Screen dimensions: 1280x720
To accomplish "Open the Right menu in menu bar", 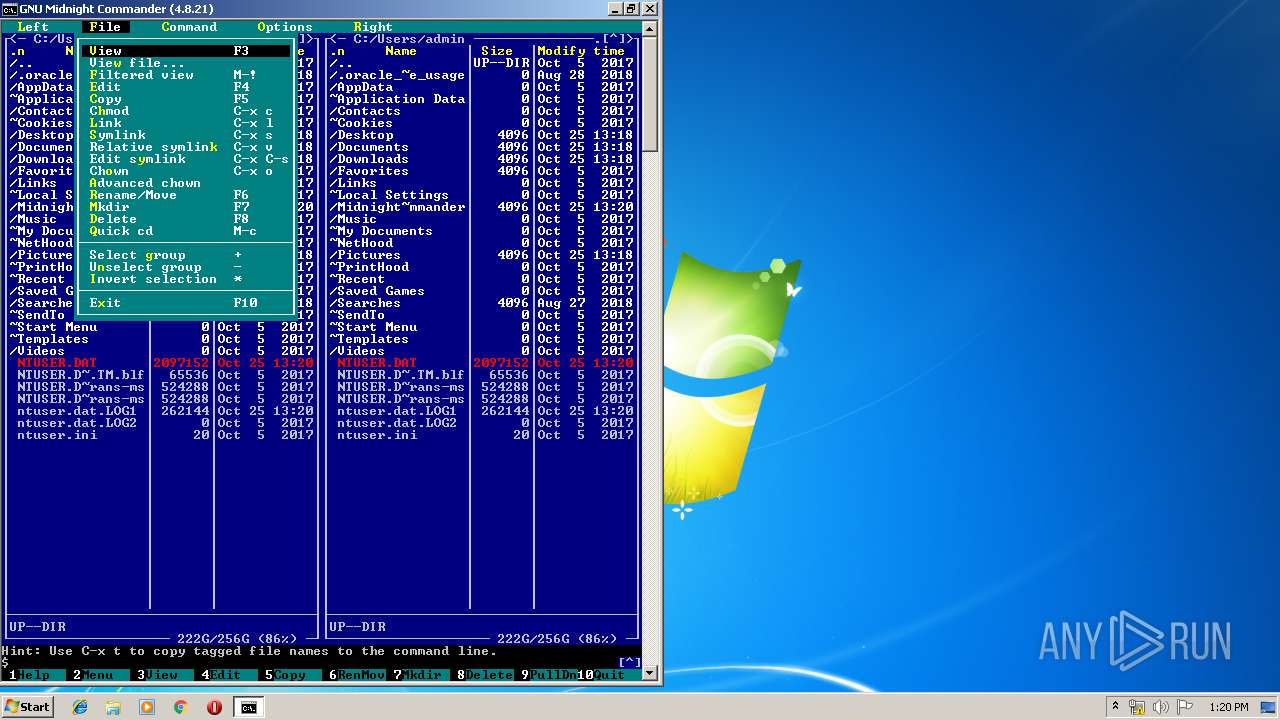I will coord(373,27).
